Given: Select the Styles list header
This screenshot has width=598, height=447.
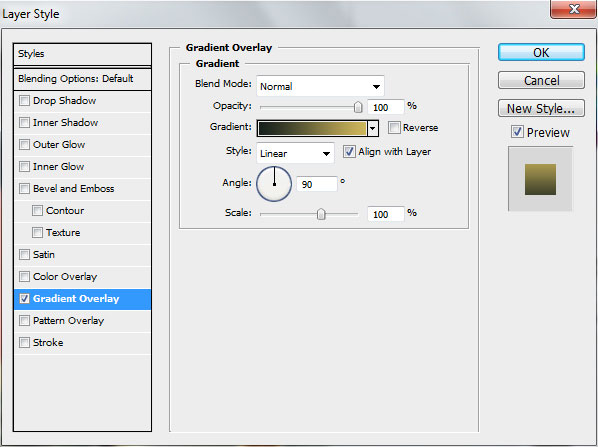Looking at the screenshot, I should point(82,54).
